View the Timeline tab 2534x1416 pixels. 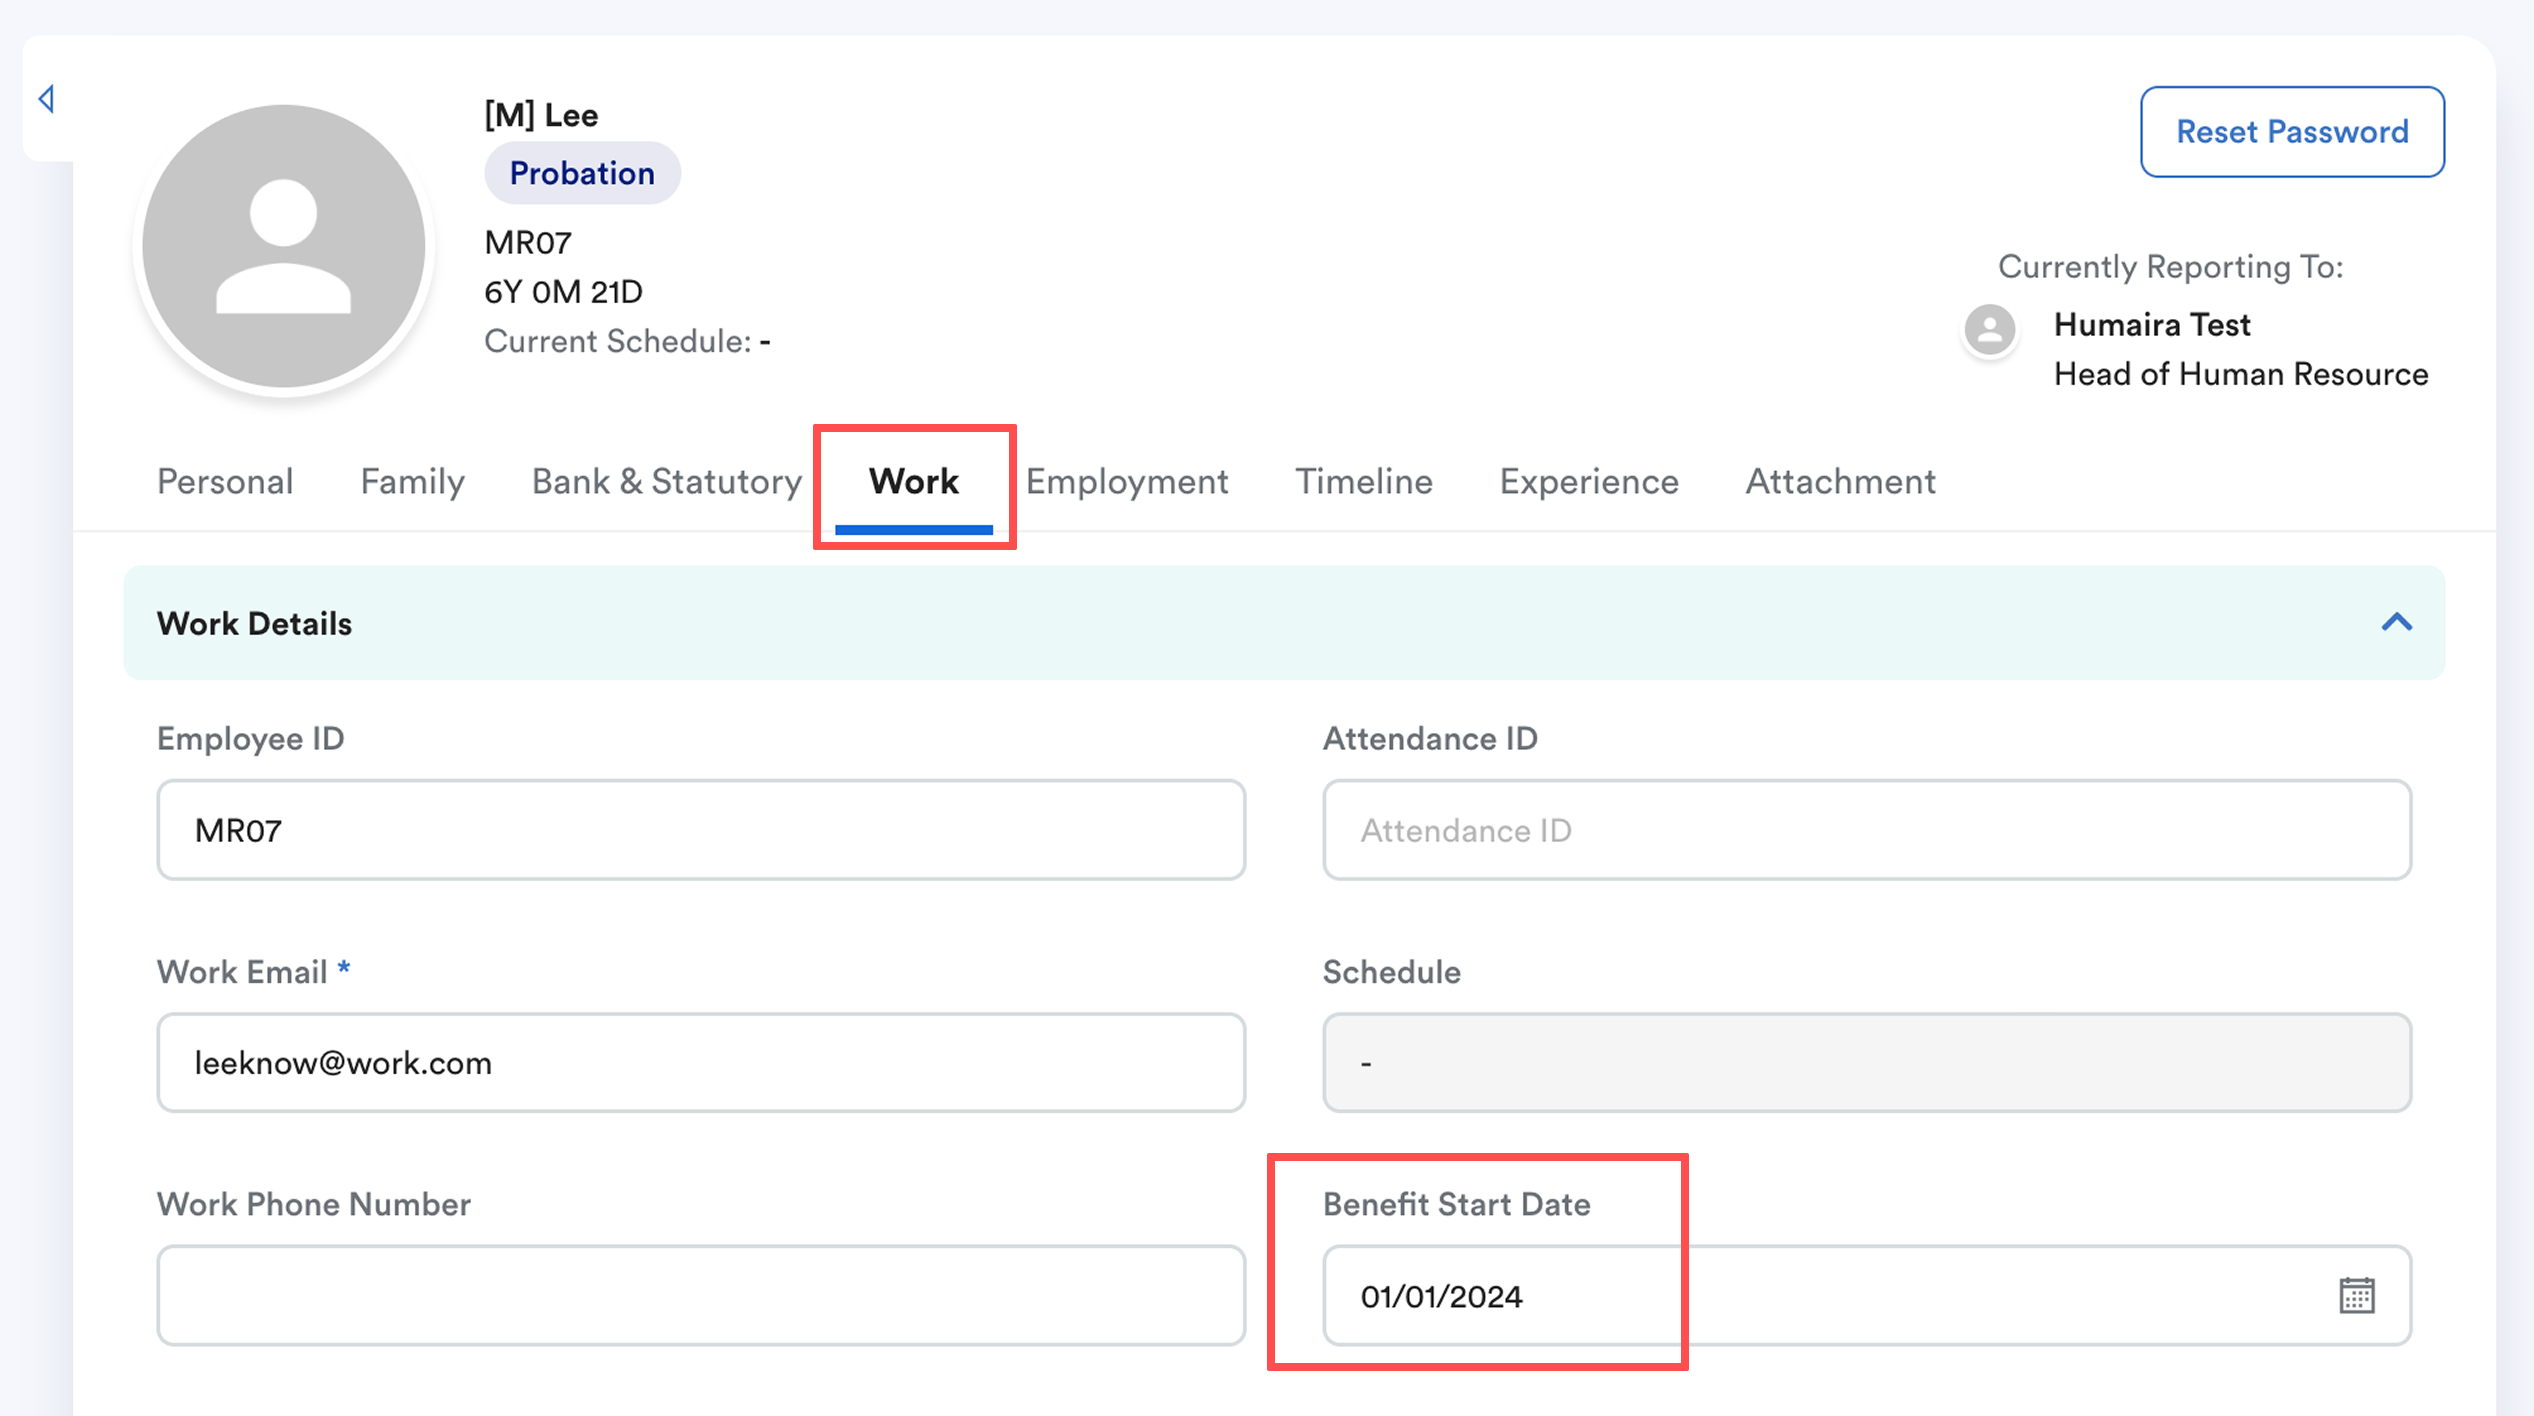coord(1364,482)
